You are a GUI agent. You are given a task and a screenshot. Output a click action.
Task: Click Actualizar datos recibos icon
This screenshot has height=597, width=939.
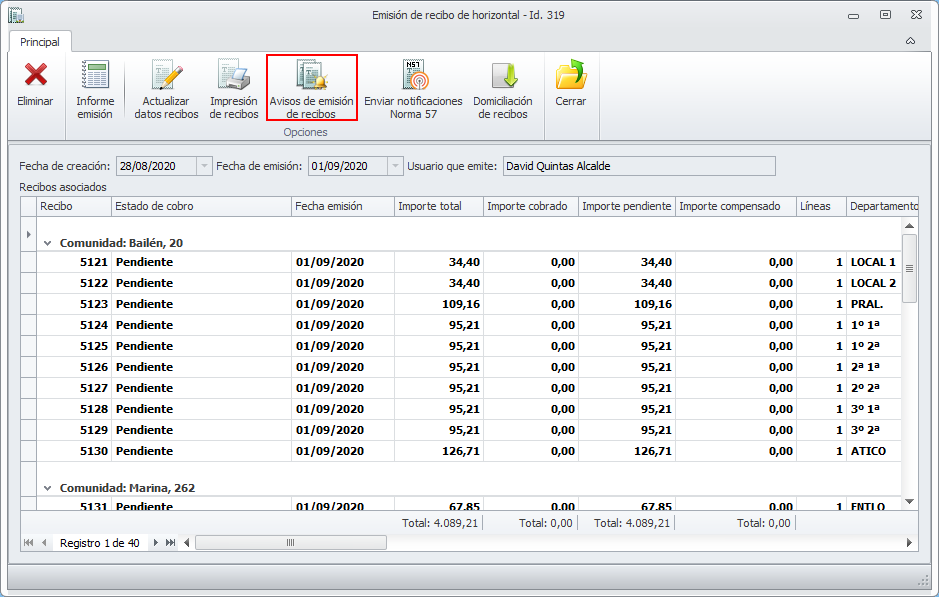[166, 76]
